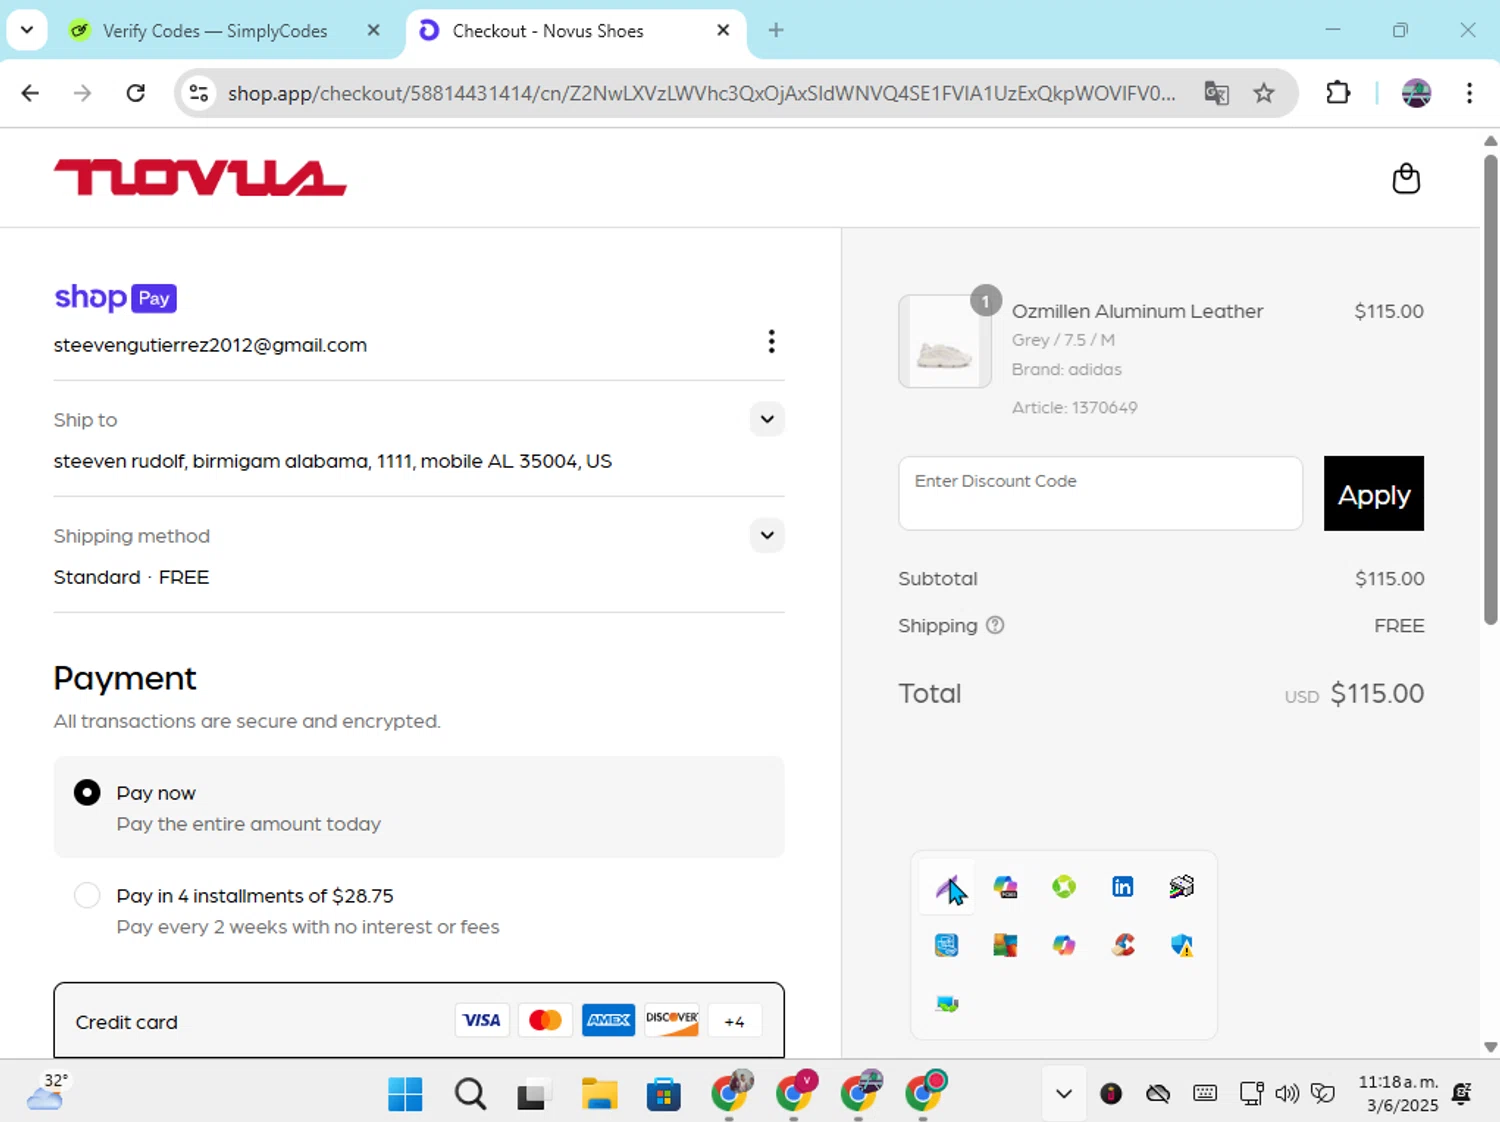Open the clock showing 11:18 a. m.
Screen dimensions: 1500x1122
click(1399, 1093)
